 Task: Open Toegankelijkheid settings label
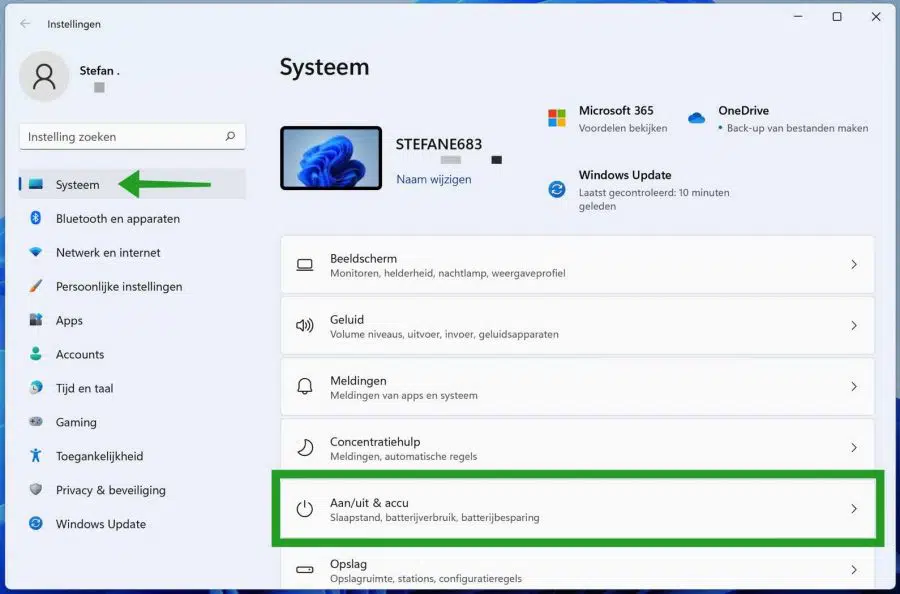pyautogui.click(x=99, y=456)
